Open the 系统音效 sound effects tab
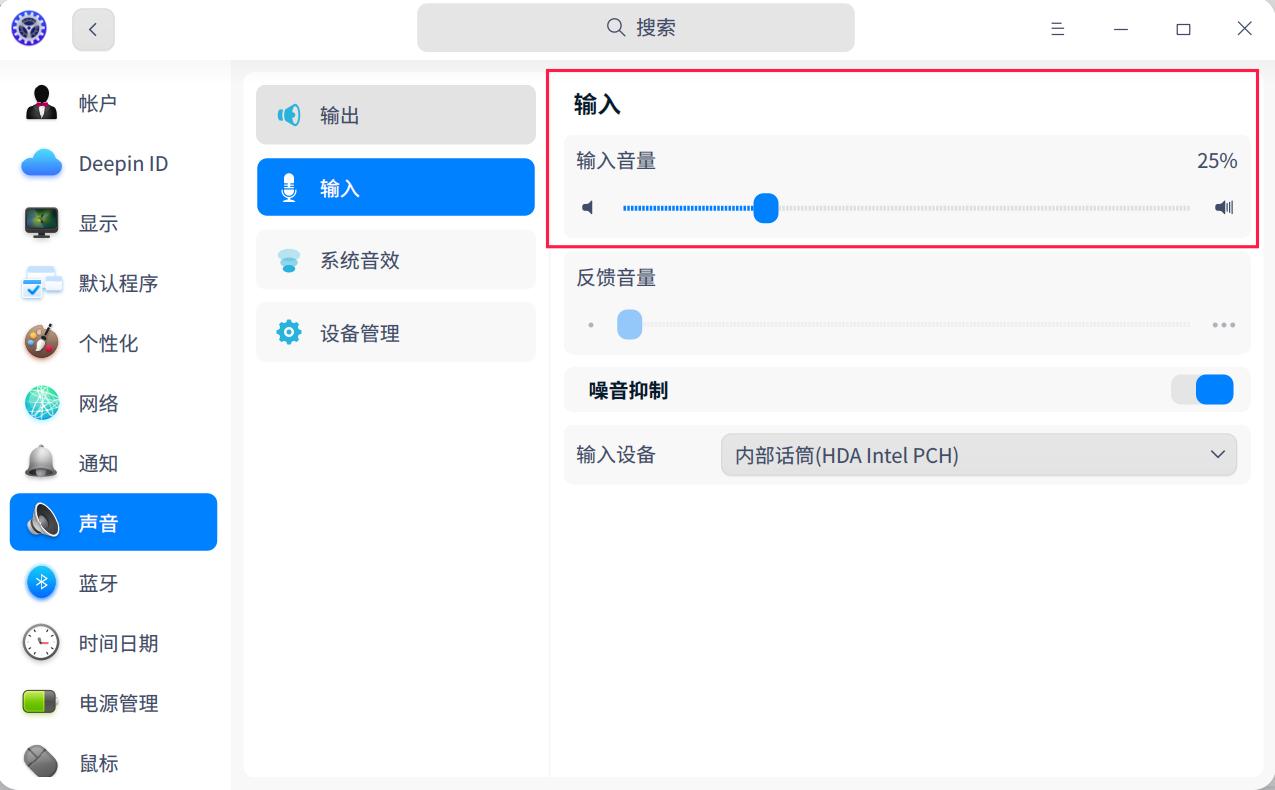 click(396, 260)
